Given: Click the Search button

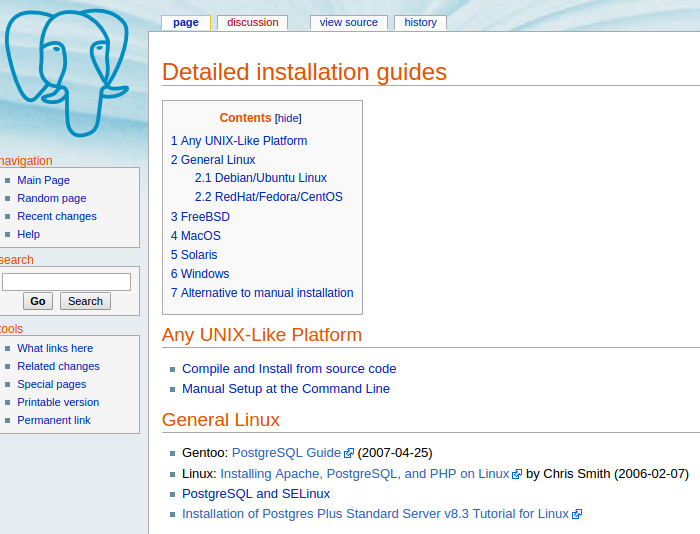Looking at the screenshot, I should [85, 301].
